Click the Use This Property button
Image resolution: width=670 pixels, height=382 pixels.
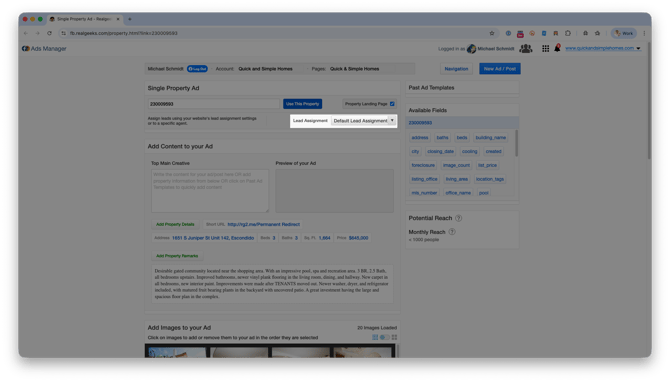(303, 104)
